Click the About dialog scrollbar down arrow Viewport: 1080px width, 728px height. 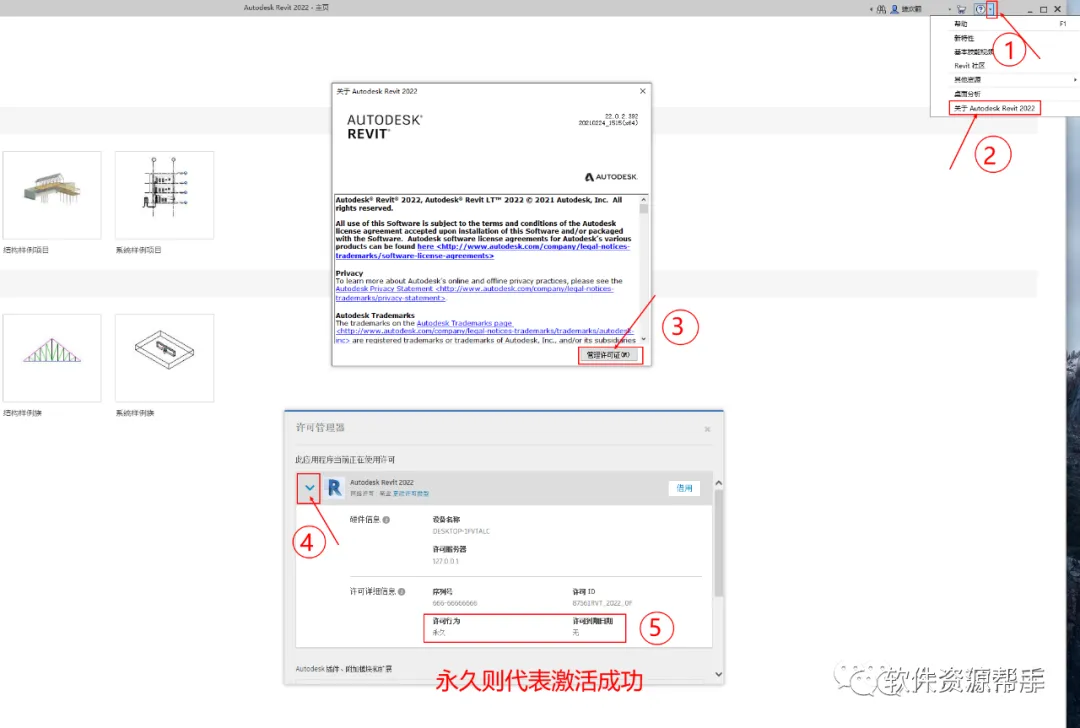tap(644, 339)
